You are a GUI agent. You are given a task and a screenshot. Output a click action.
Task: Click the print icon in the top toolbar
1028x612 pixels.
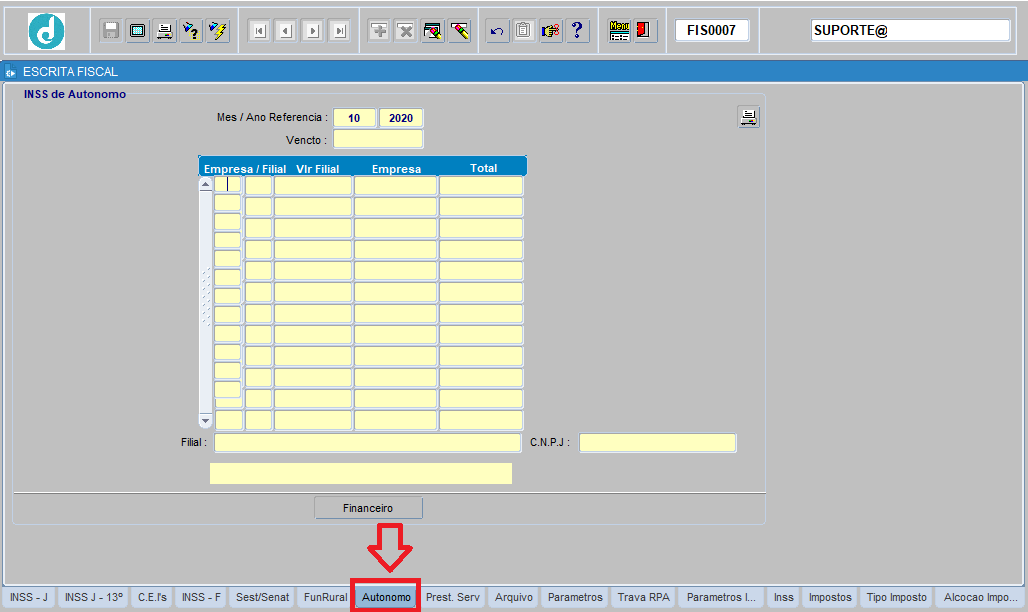pyautogui.click(x=164, y=31)
